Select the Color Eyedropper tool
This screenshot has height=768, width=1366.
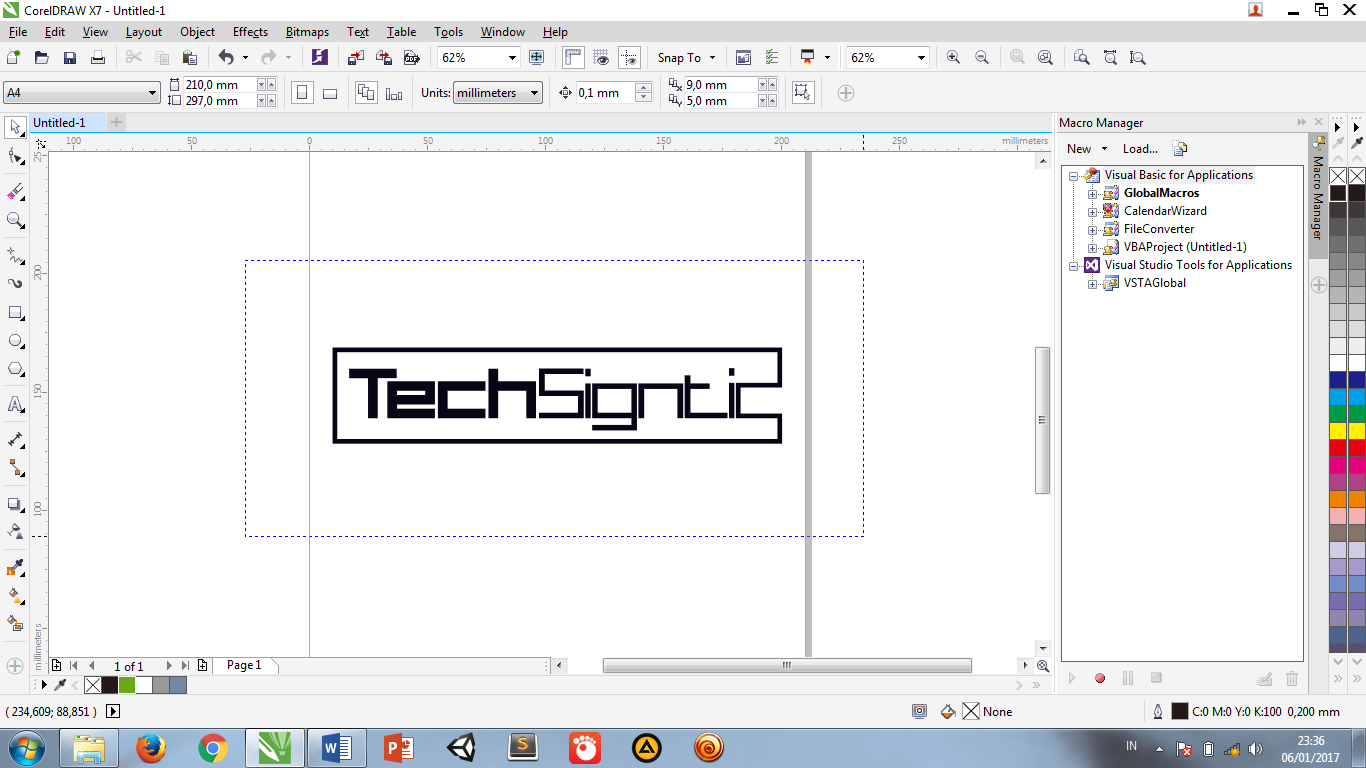point(15,568)
